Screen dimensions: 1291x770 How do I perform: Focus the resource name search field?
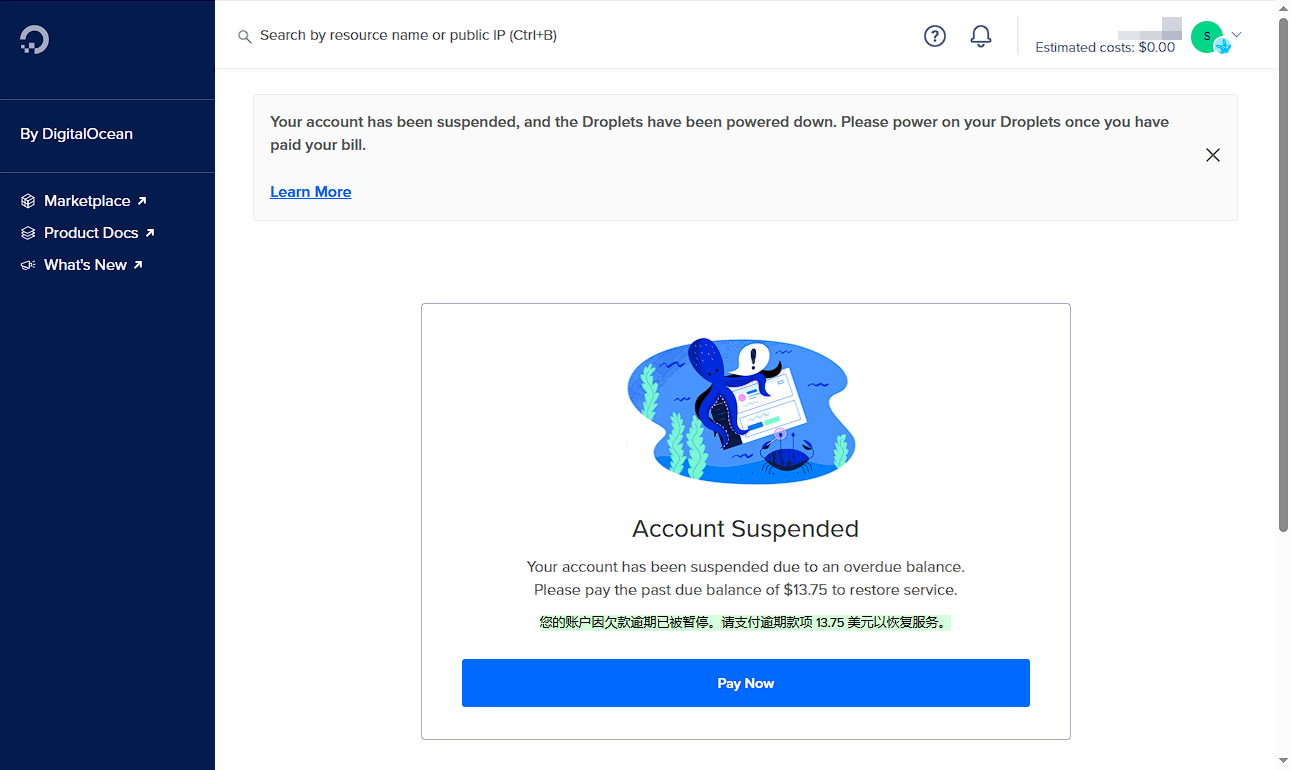[x=408, y=35]
